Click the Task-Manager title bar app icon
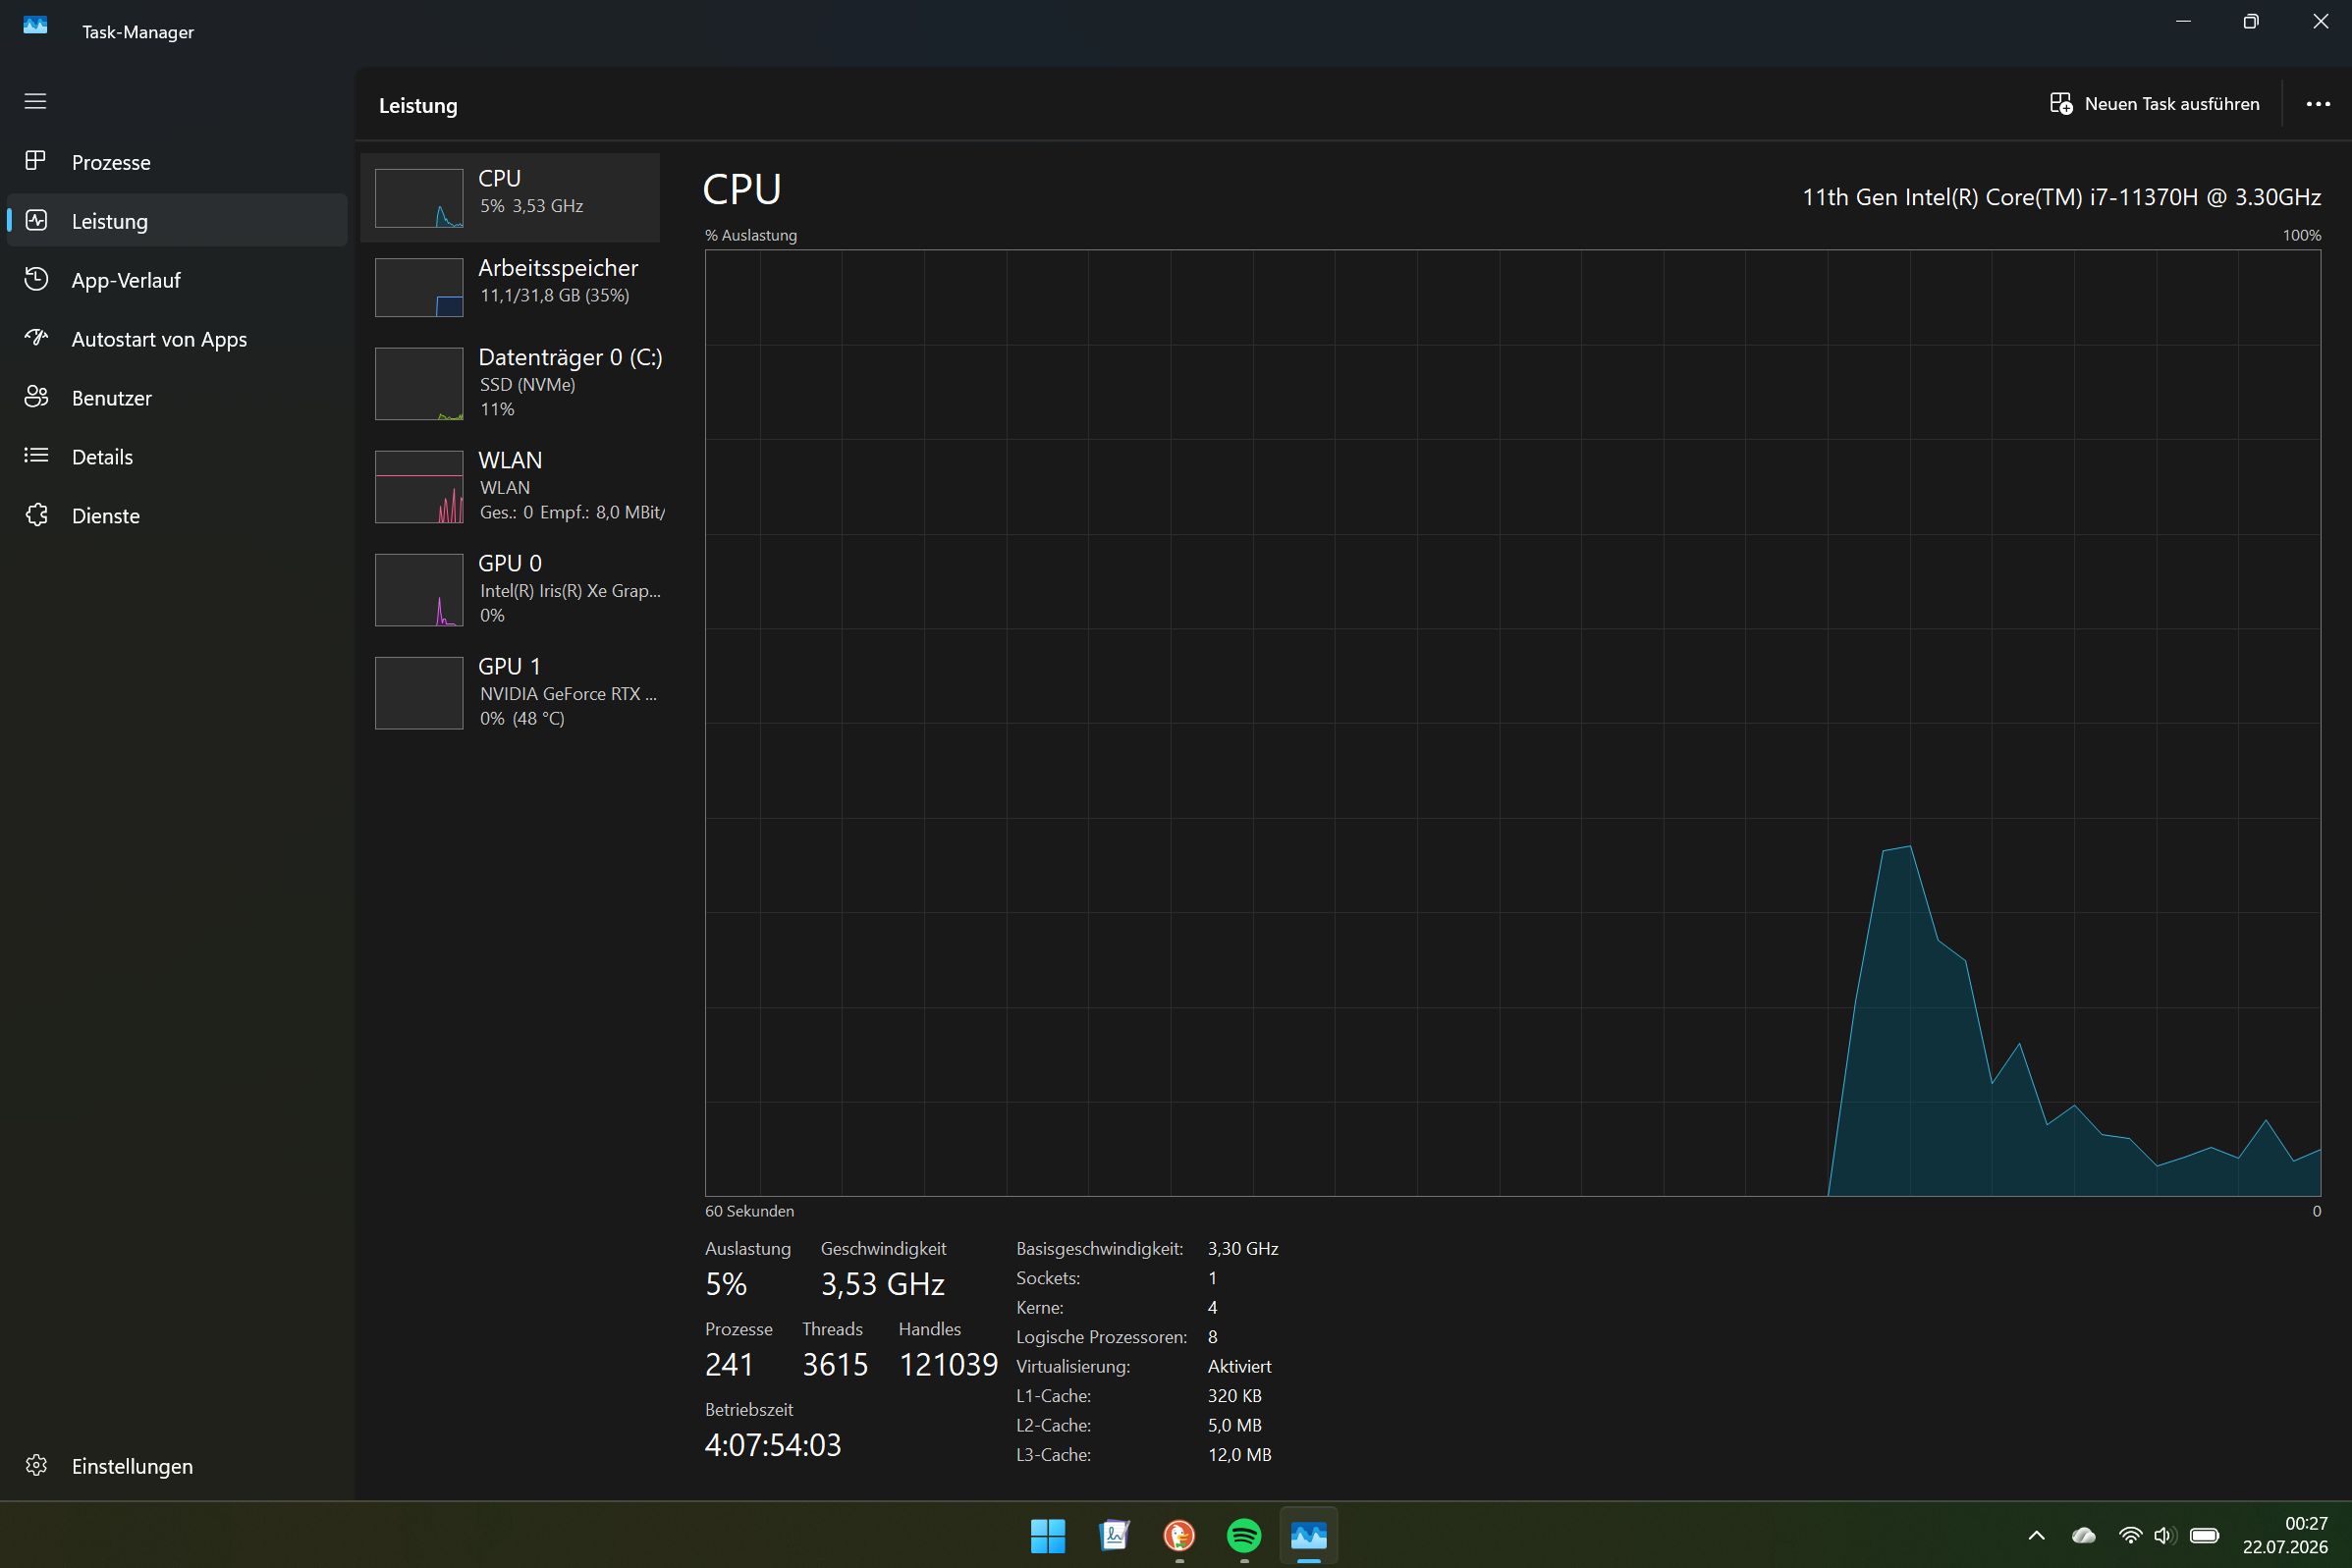 pyautogui.click(x=35, y=25)
